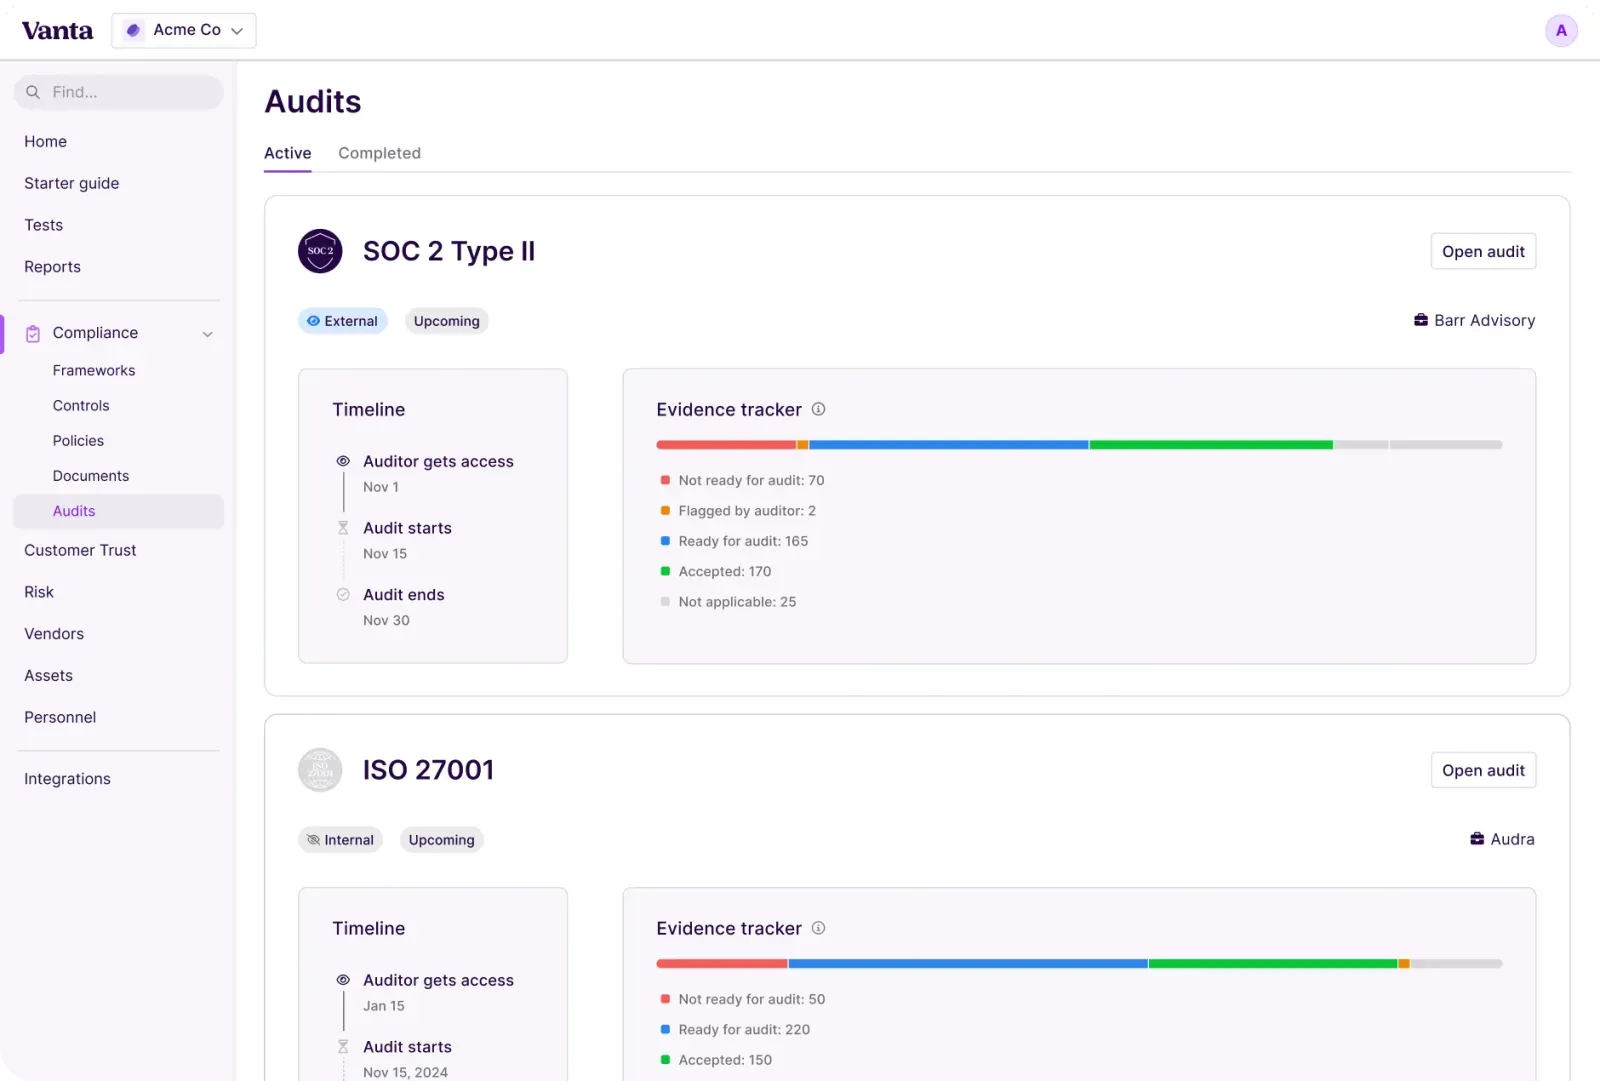1600x1081 pixels.
Task: Click the eye icon next to Auditor gets access
Action: pos(343,461)
